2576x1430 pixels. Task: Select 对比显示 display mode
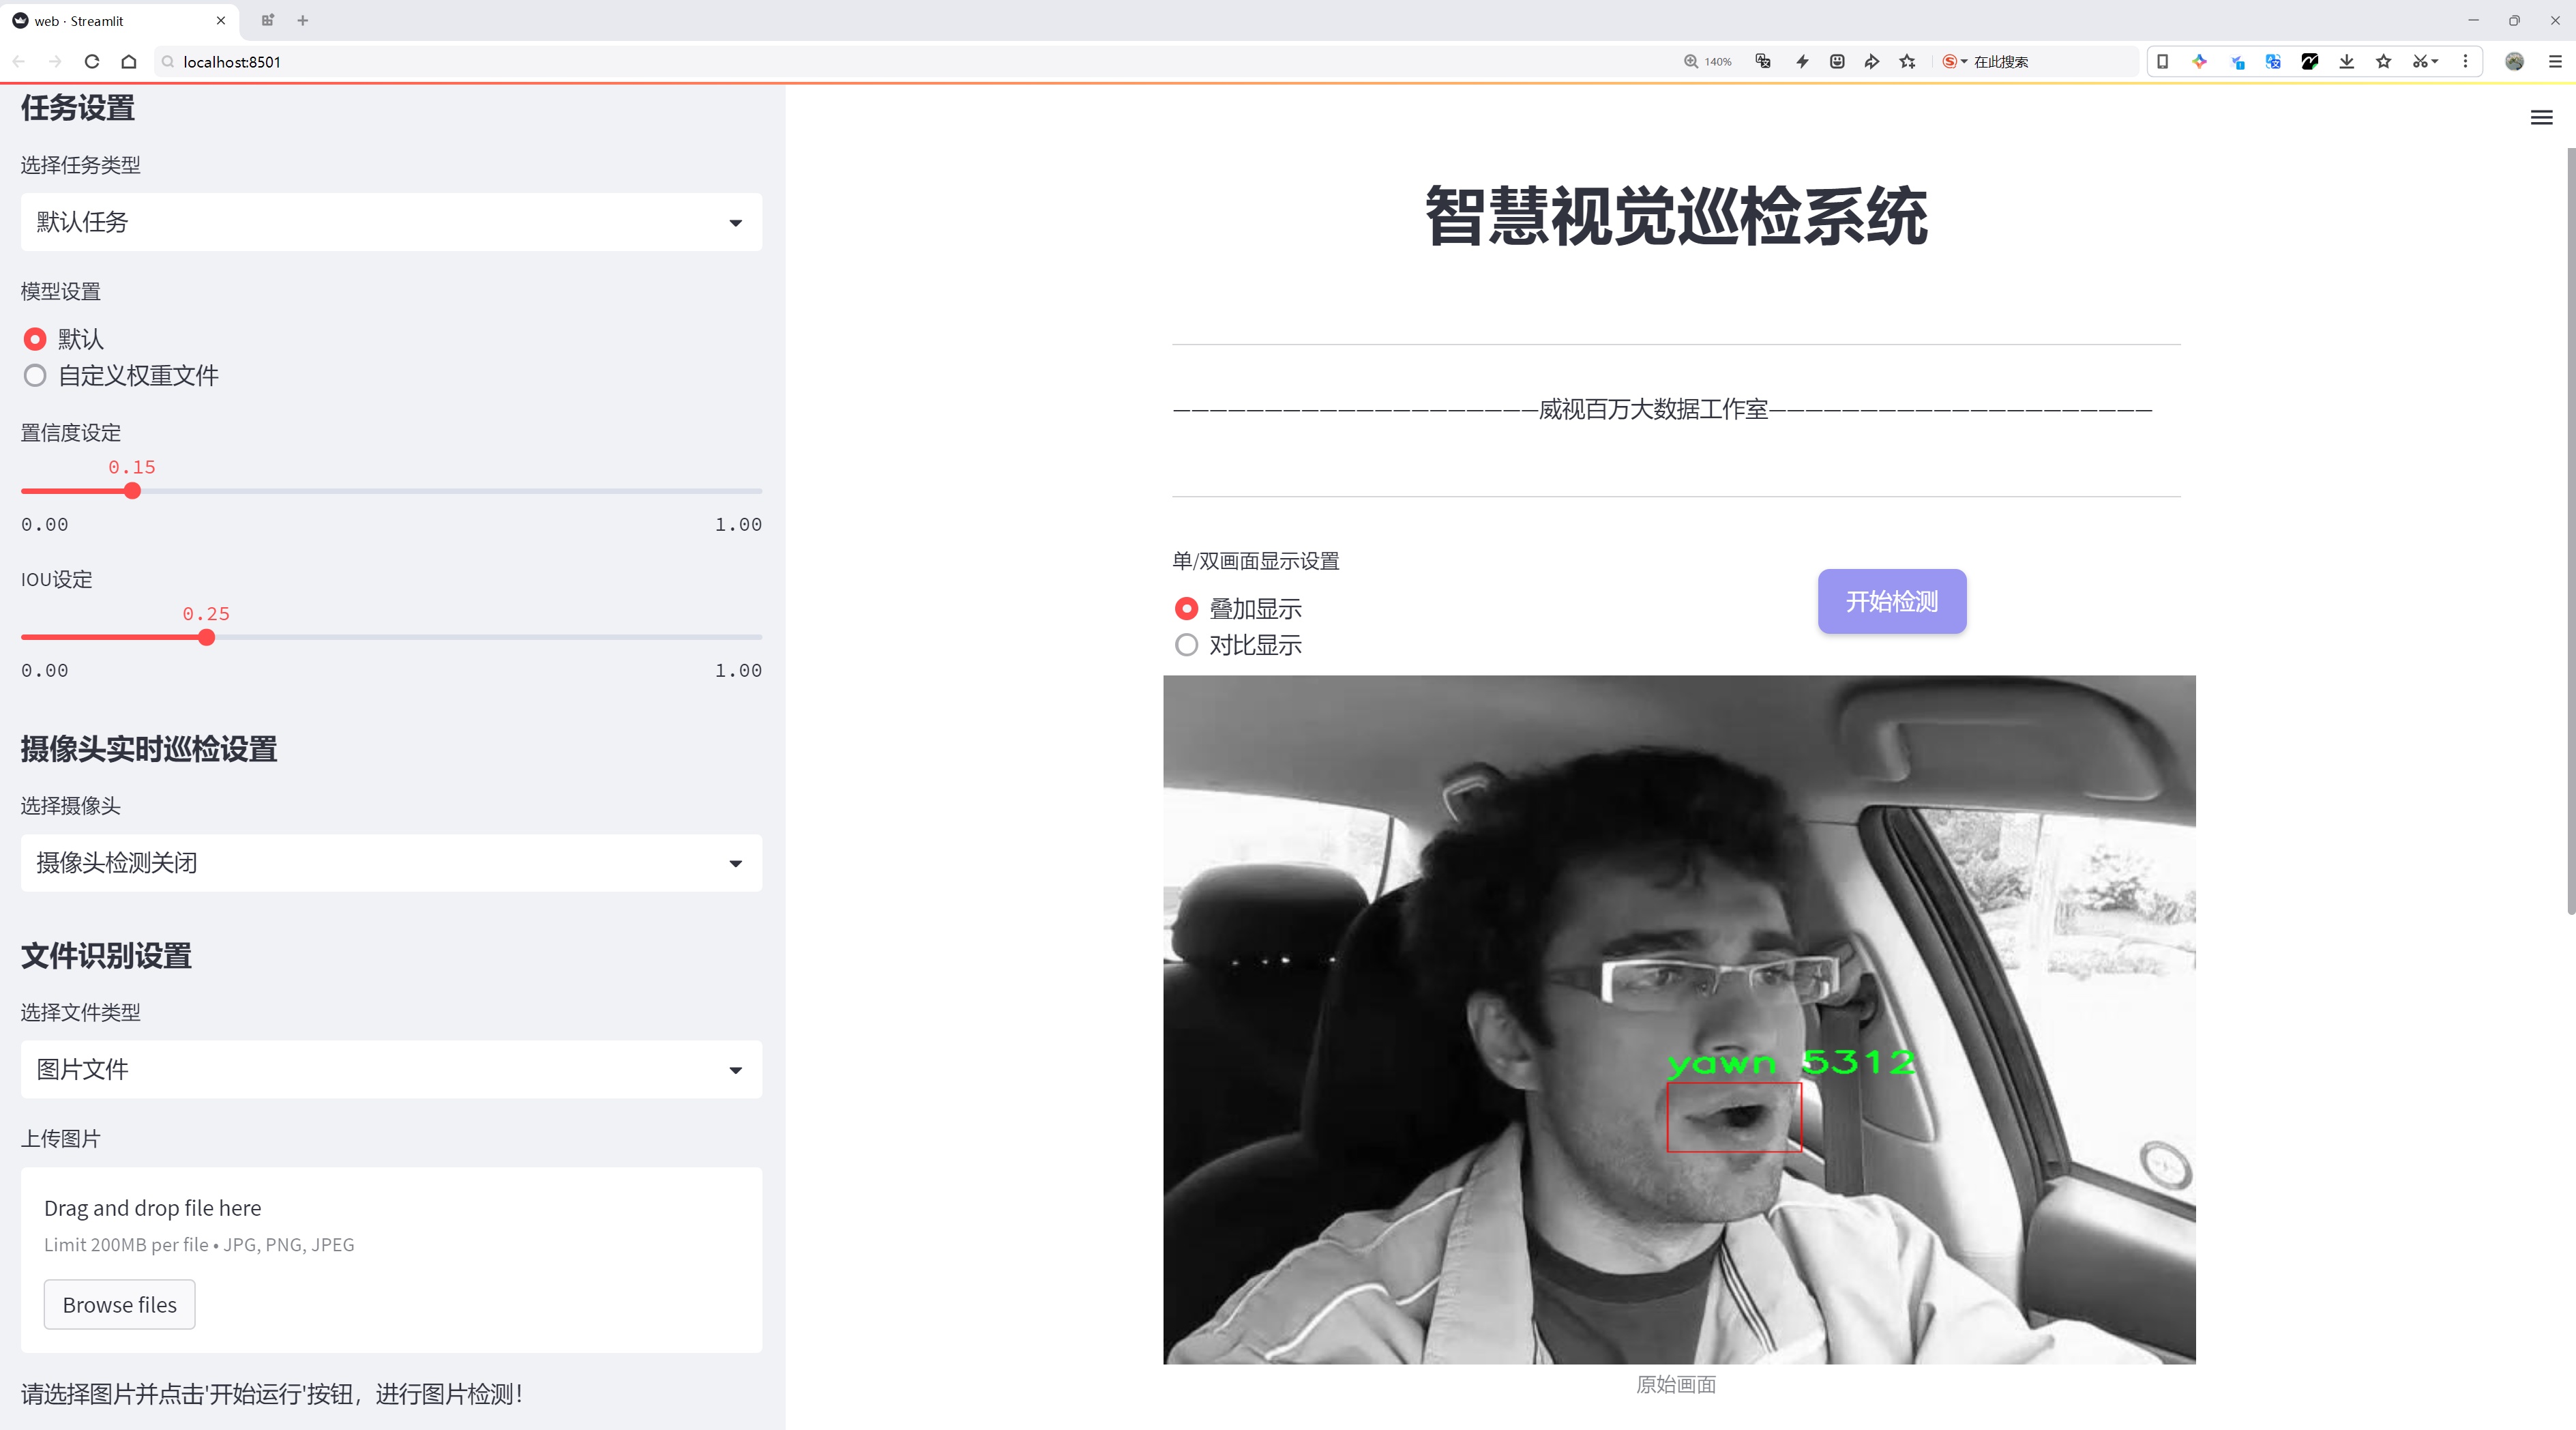pos(1186,645)
